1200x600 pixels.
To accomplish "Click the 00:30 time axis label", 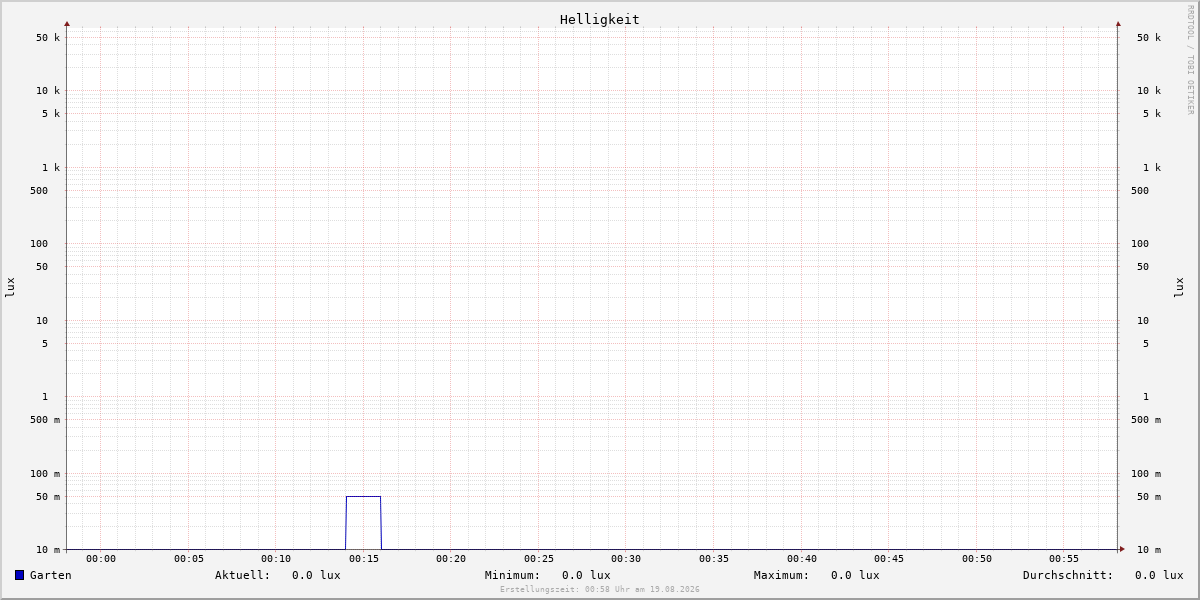I will click(626, 559).
